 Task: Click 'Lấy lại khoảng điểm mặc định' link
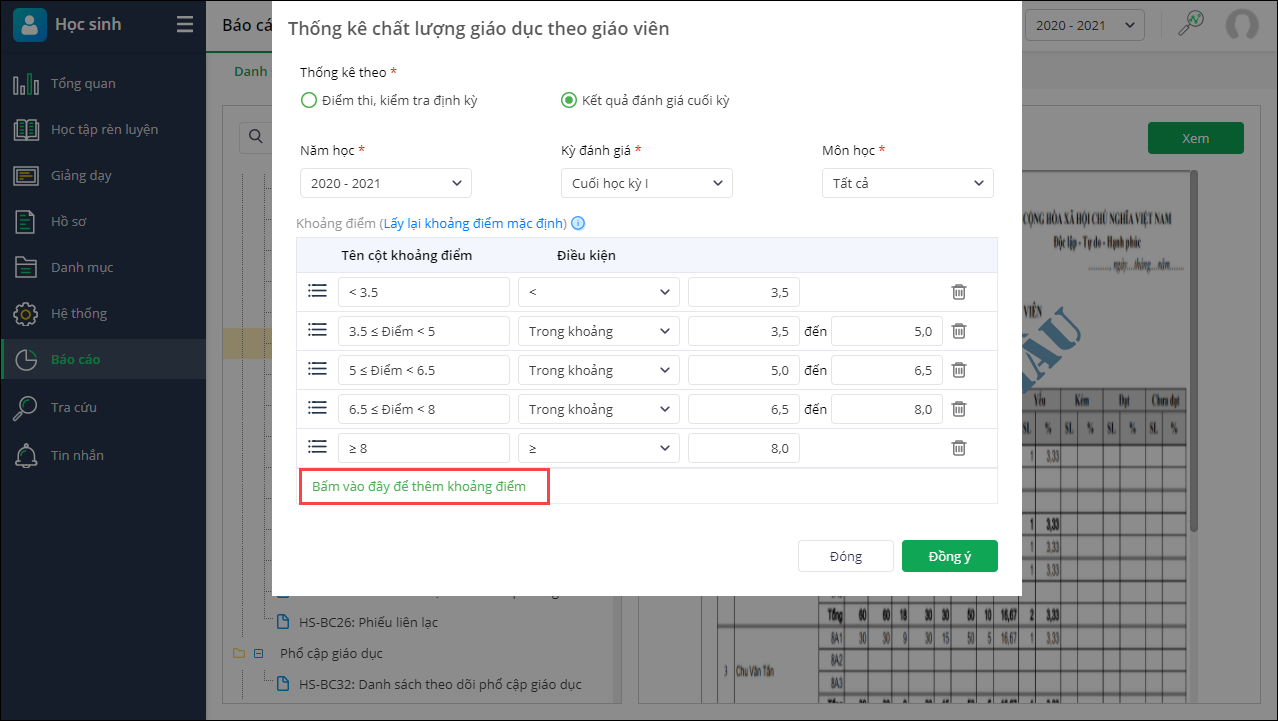coord(474,223)
